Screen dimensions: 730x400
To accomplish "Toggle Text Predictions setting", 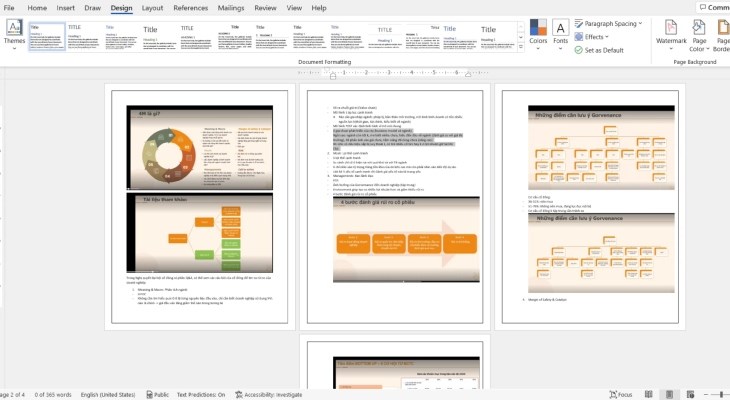I will click(x=201, y=394).
